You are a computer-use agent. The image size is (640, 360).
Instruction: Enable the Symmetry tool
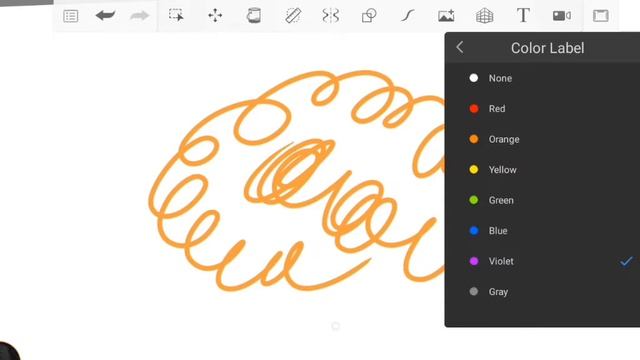331,16
